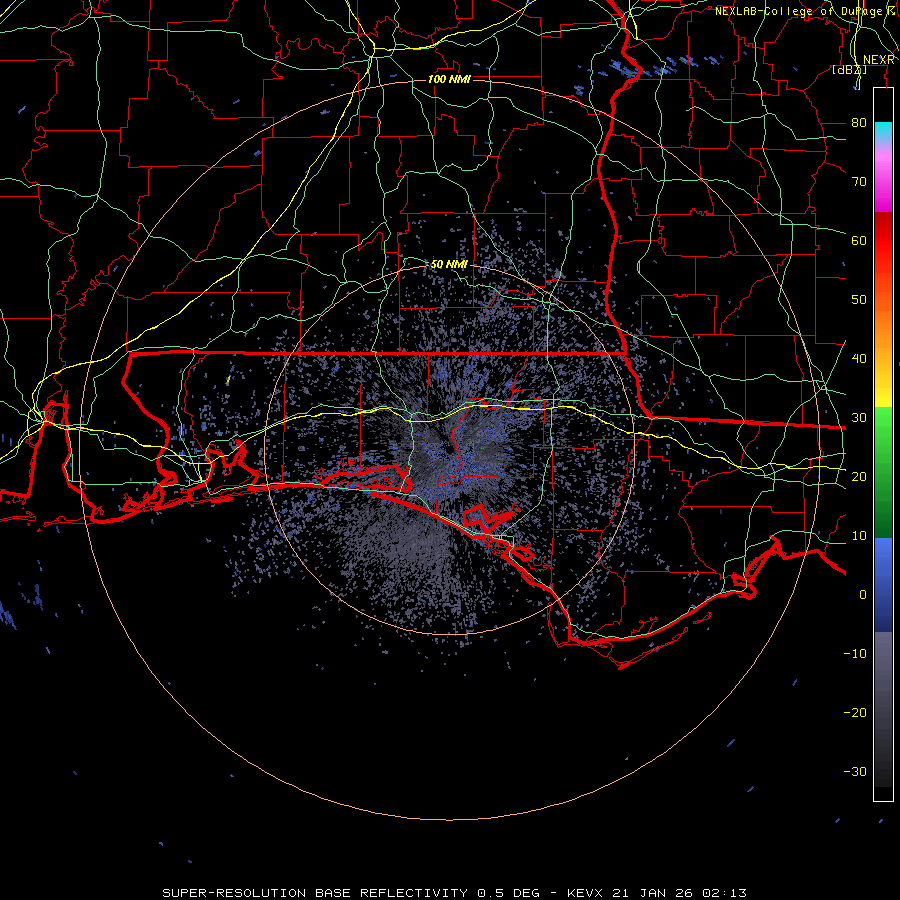The height and width of the screenshot is (900, 900).
Task: Click the -10 value on the dBZ scale
Action: pyautogui.click(x=855, y=653)
